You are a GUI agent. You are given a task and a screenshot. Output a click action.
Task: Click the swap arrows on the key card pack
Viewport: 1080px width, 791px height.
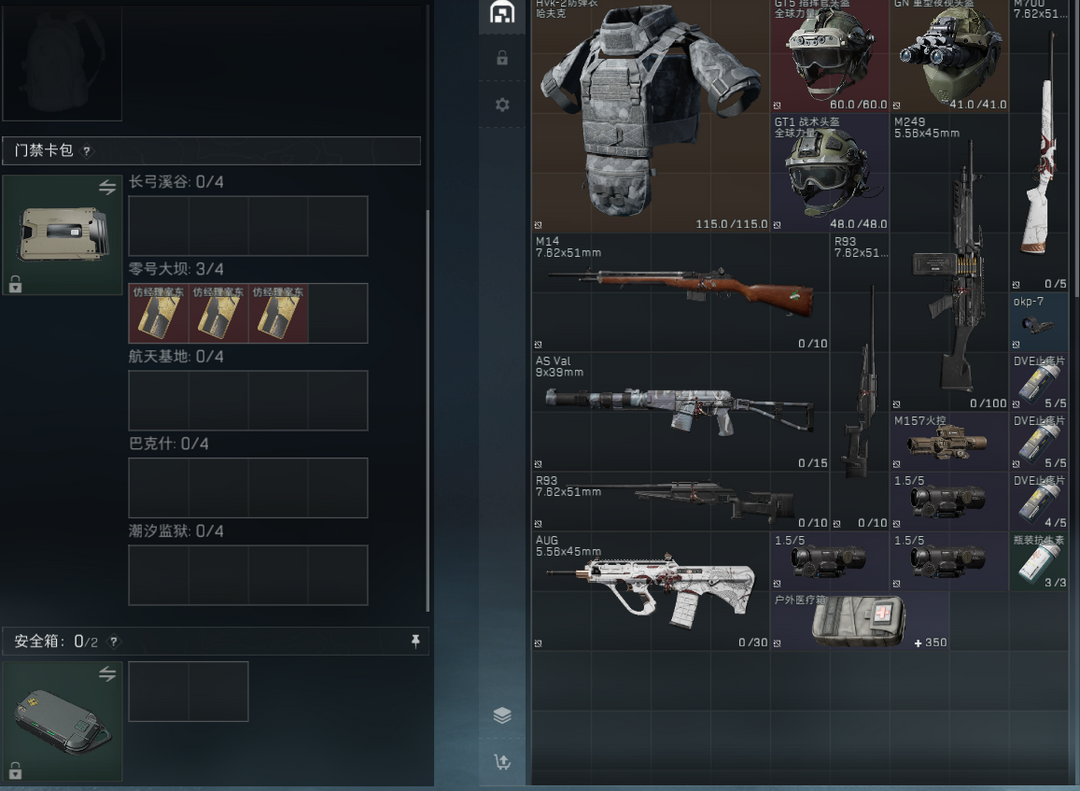tap(107, 187)
